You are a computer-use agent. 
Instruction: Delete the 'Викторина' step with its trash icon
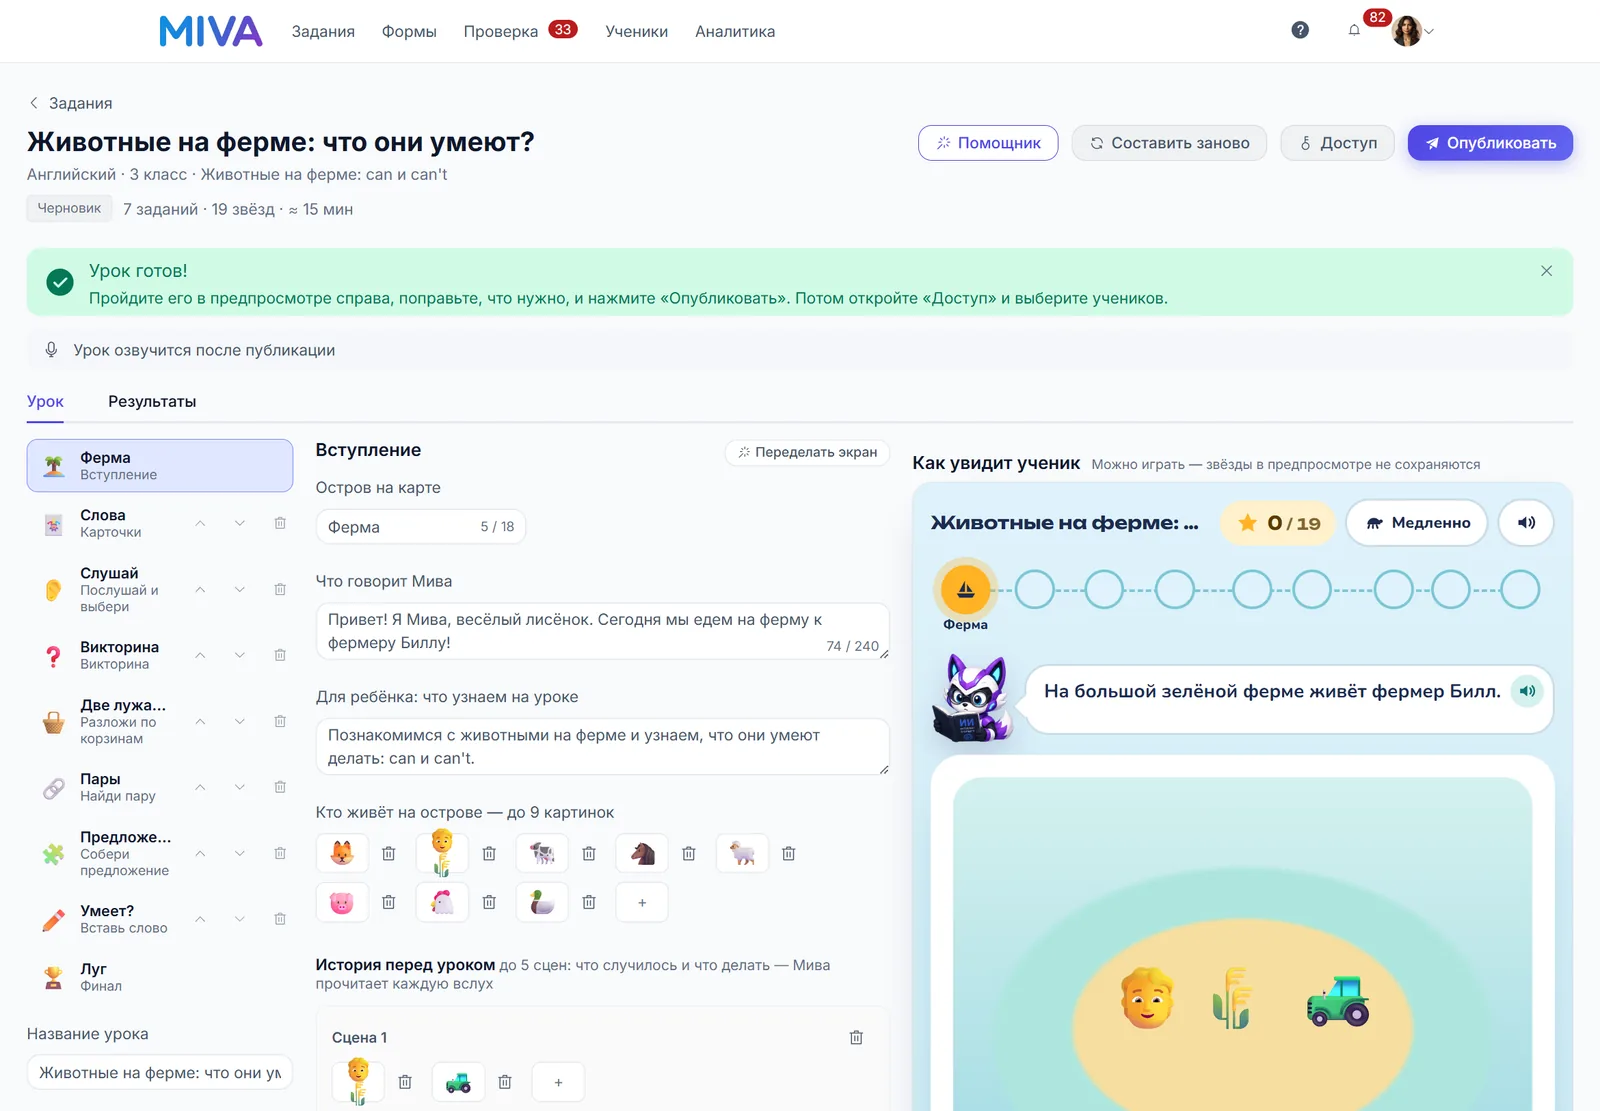pyautogui.click(x=280, y=655)
